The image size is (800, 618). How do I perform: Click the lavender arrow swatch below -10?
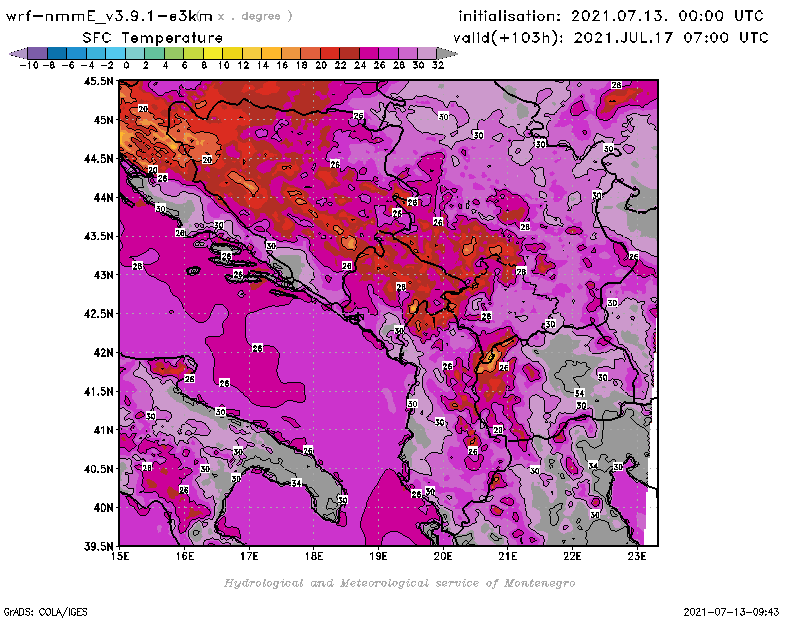click(18, 53)
